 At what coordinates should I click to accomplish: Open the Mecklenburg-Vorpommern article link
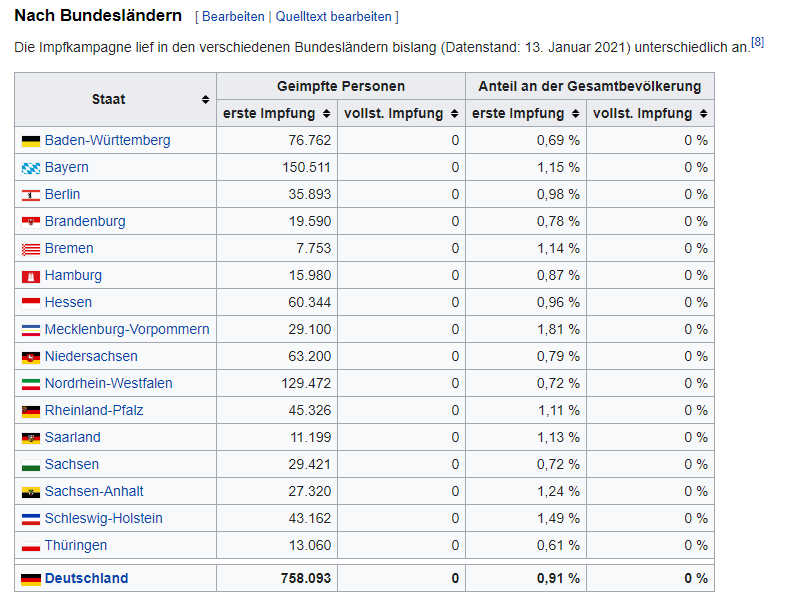click(x=127, y=330)
